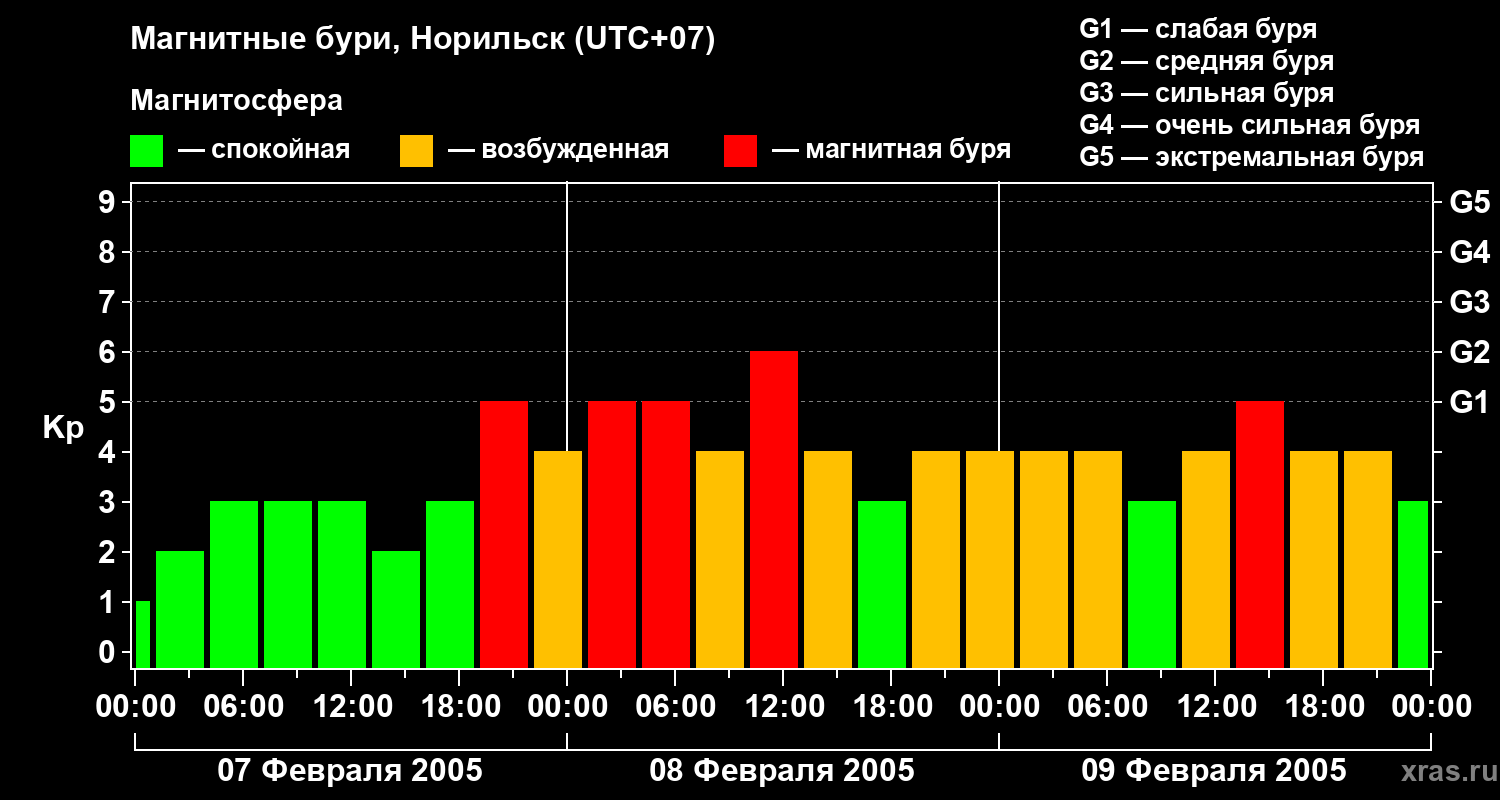Viewport: 1500px width, 800px height.
Task: Select the red Kp 5 bar on 09 Февраля
Action: 1260,534
